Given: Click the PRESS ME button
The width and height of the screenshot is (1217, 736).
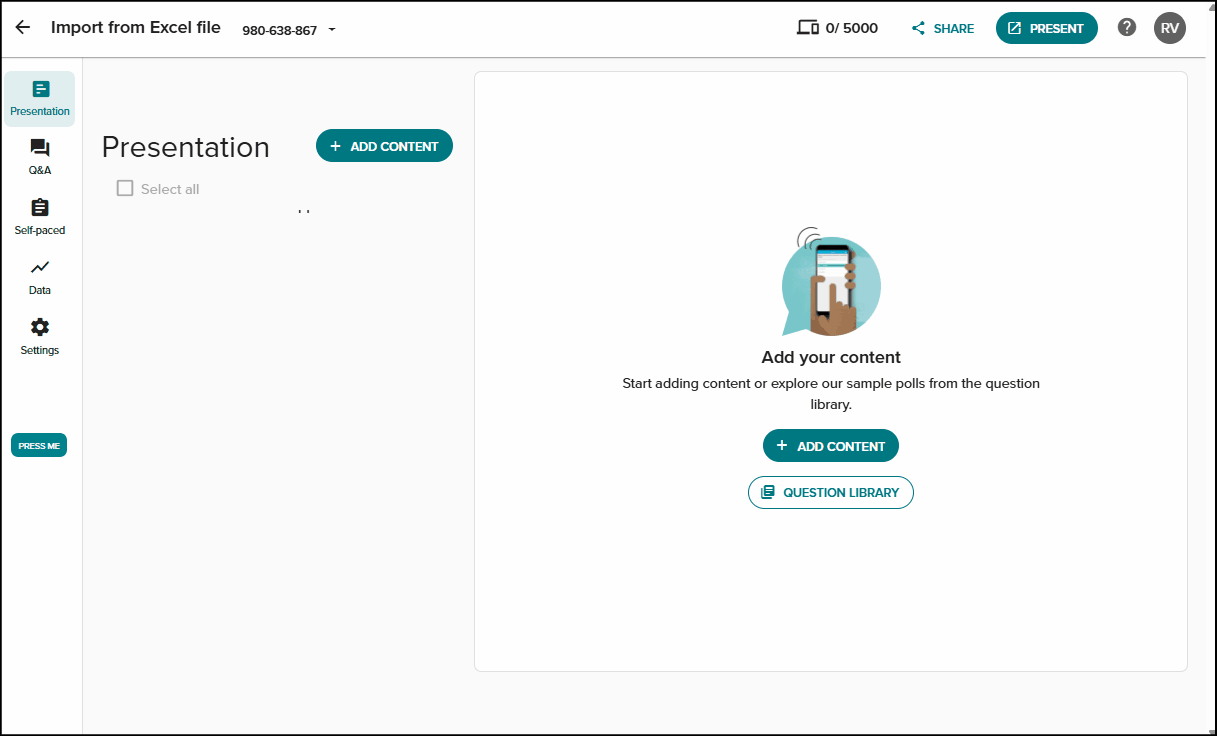Looking at the screenshot, I should coord(39,445).
